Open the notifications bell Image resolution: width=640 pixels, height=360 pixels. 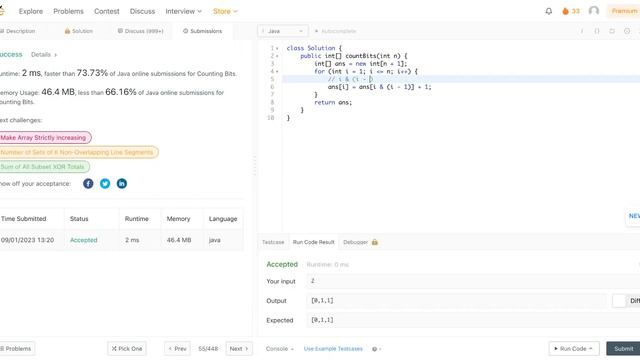(549, 11)
